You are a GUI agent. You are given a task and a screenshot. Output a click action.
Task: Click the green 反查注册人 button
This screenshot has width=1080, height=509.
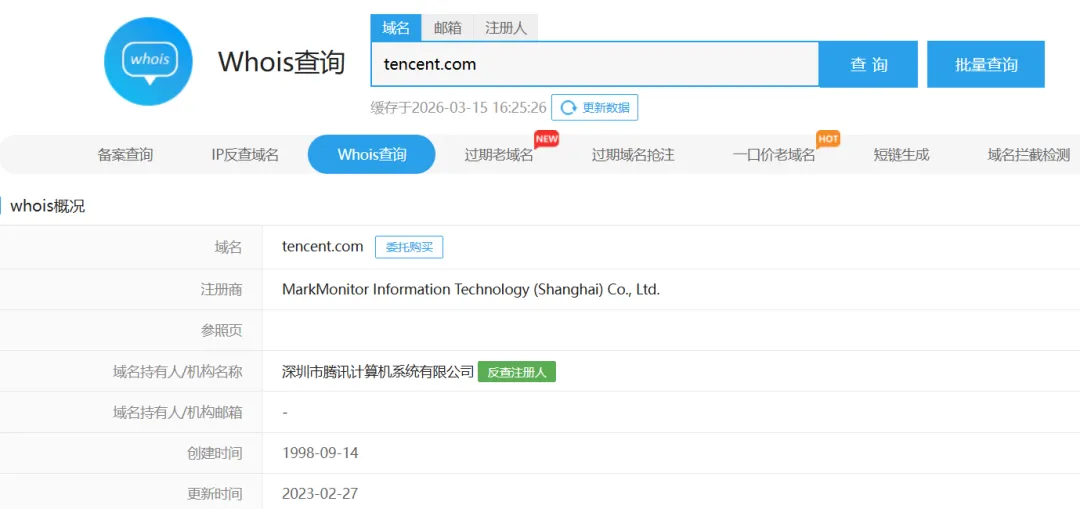point(517,372)
